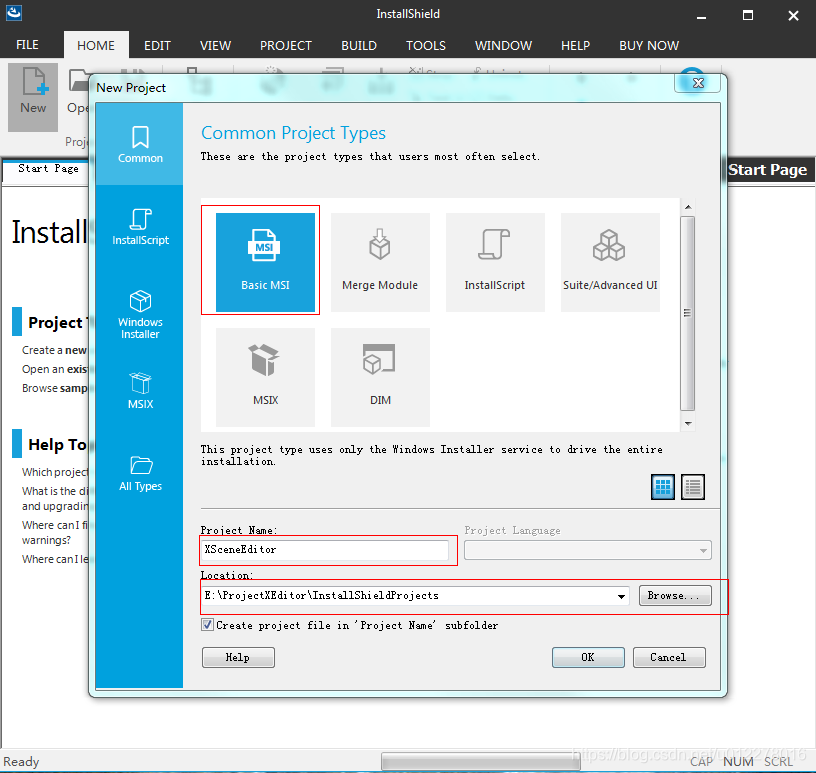Image resolution: width=816 pixels, height=773 pixels.
Task: Pick the InstallScript project type tile
Action: (x=495, y=262)
